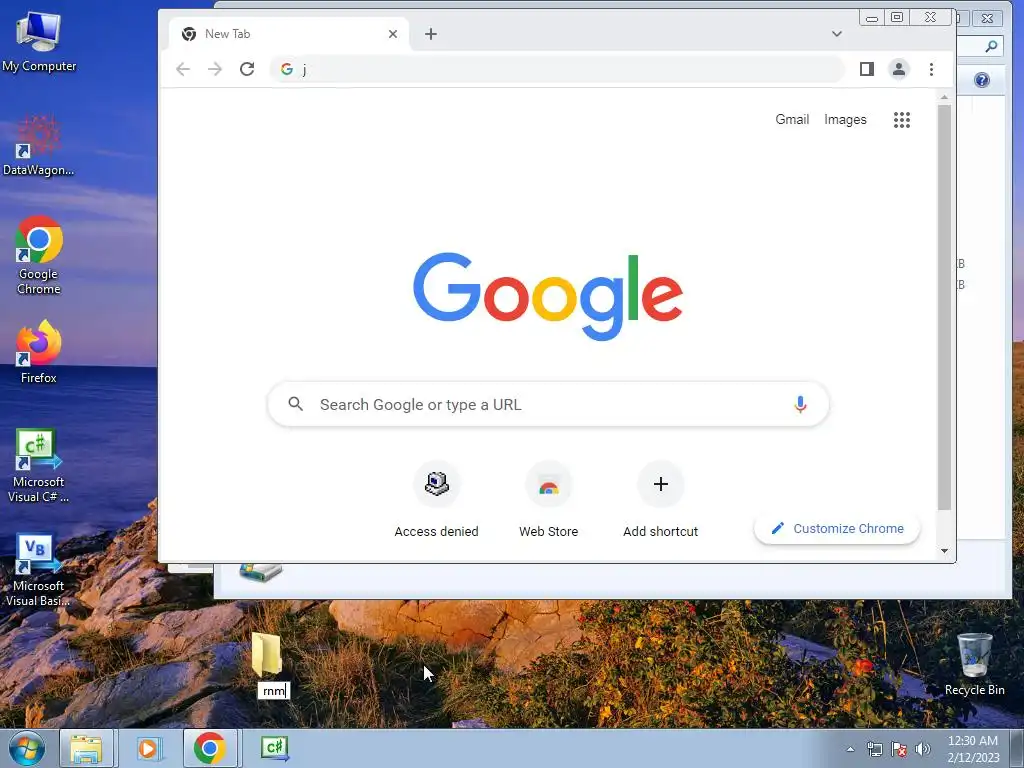Click the Chrome taskbar button
The image size is (1024, 768).
[210, 748]
